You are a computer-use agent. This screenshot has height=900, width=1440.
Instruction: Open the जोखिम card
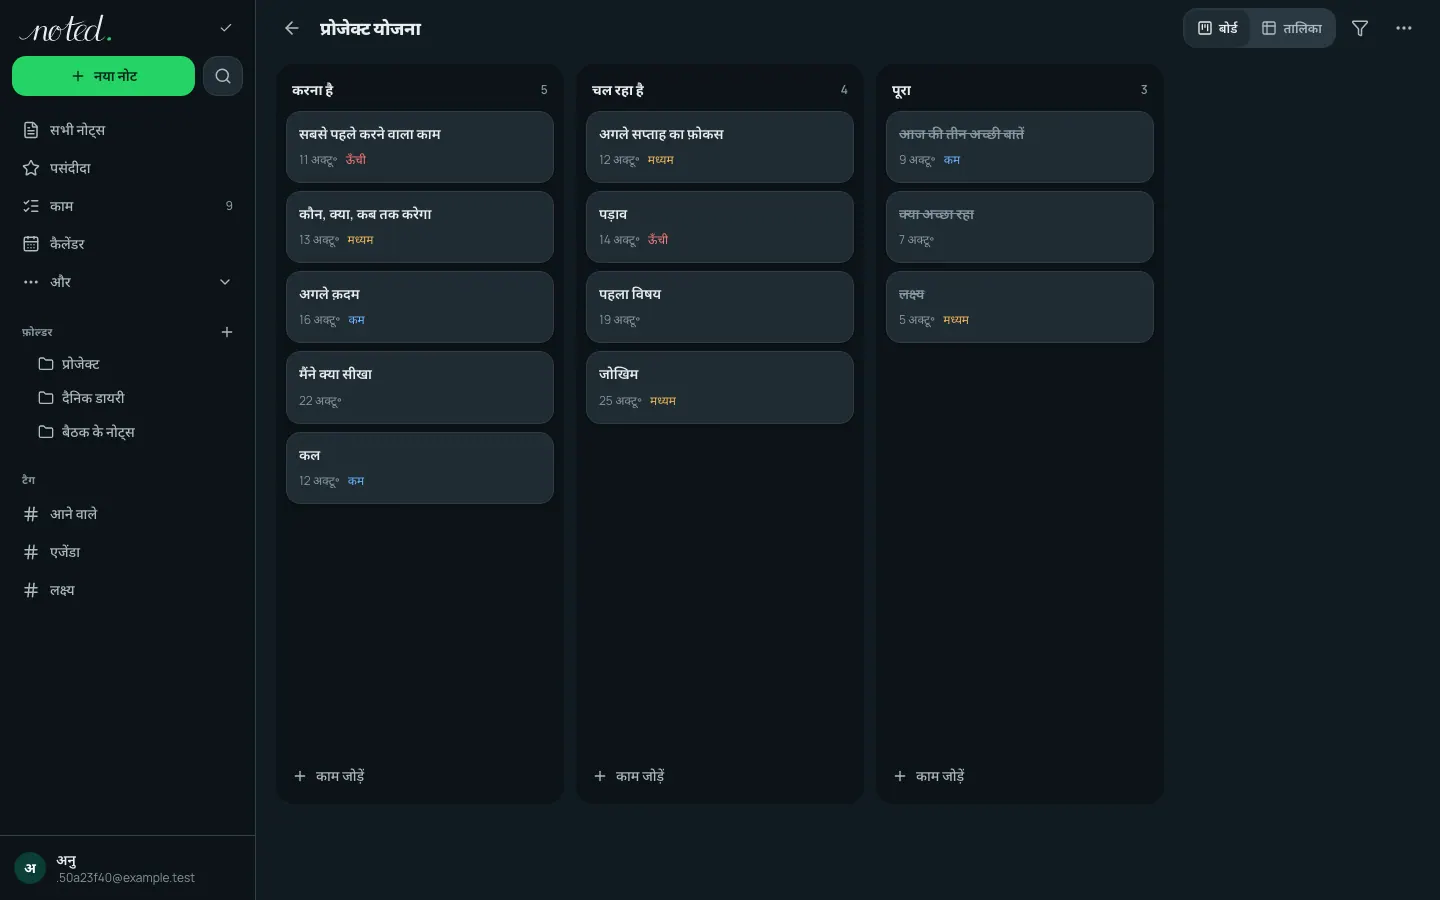[720, 387]
